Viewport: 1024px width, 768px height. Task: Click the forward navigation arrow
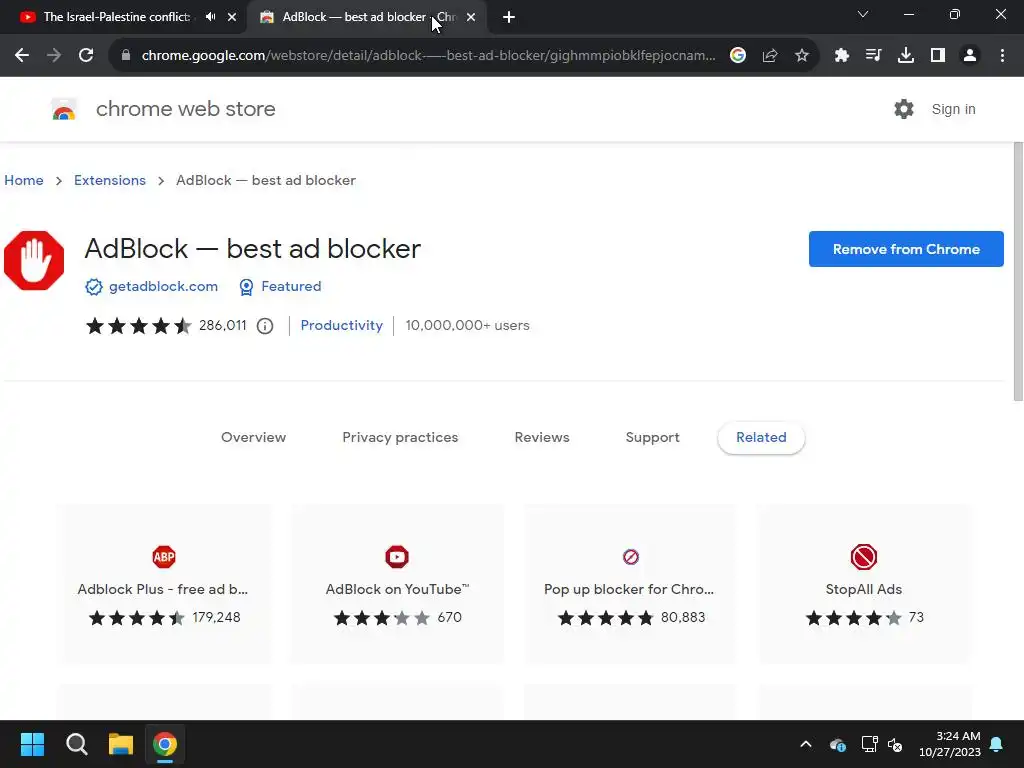point(54,56)
